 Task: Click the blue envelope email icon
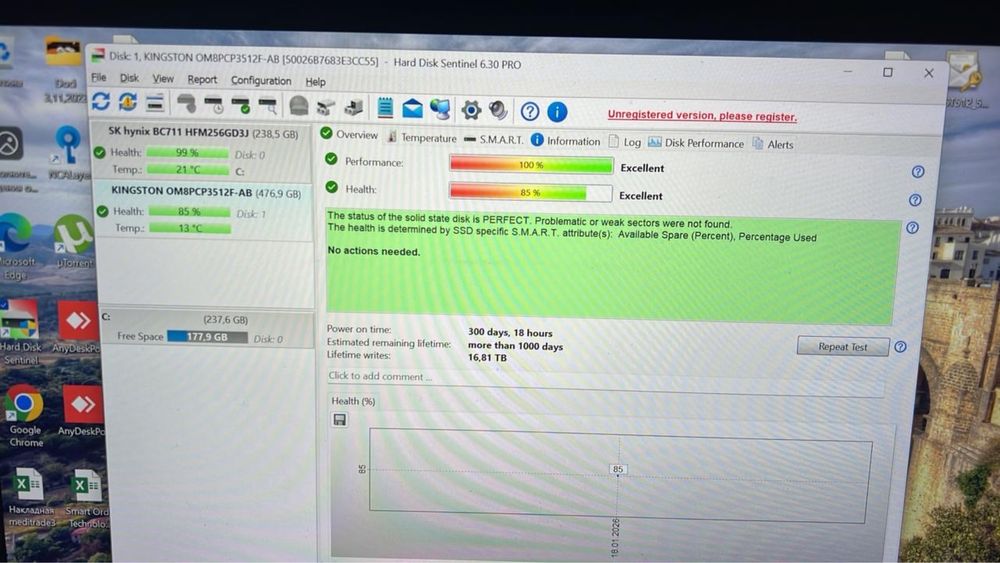coord(412,109)
